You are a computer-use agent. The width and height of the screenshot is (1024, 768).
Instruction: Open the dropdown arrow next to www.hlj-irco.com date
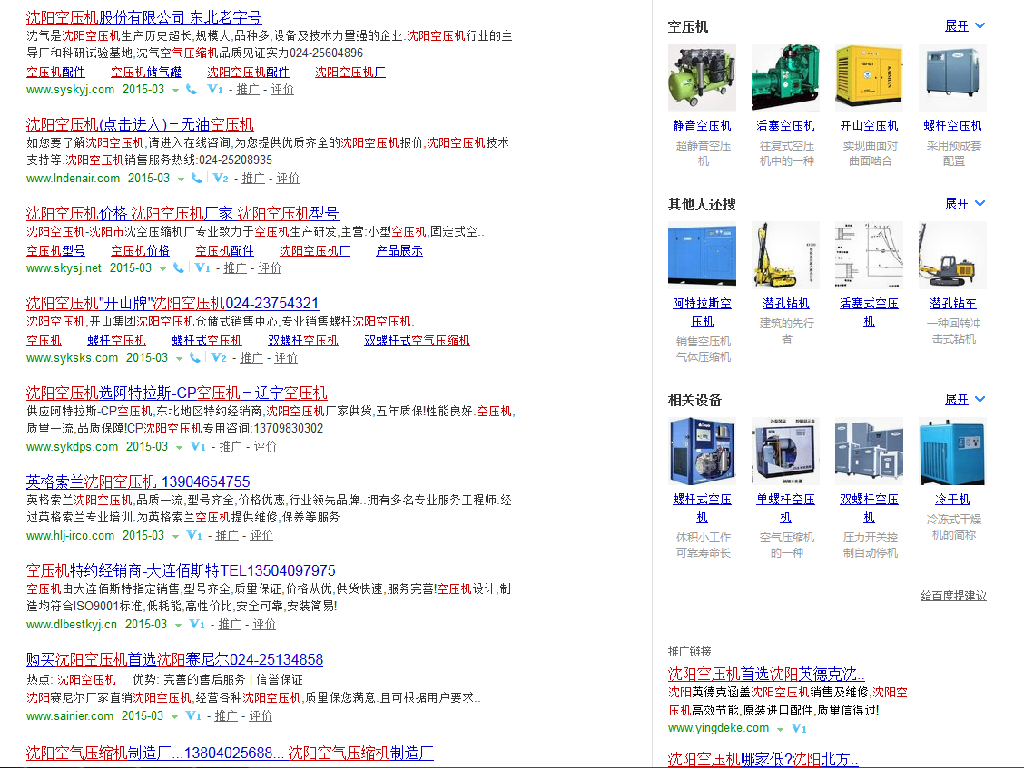coord(175,537)
